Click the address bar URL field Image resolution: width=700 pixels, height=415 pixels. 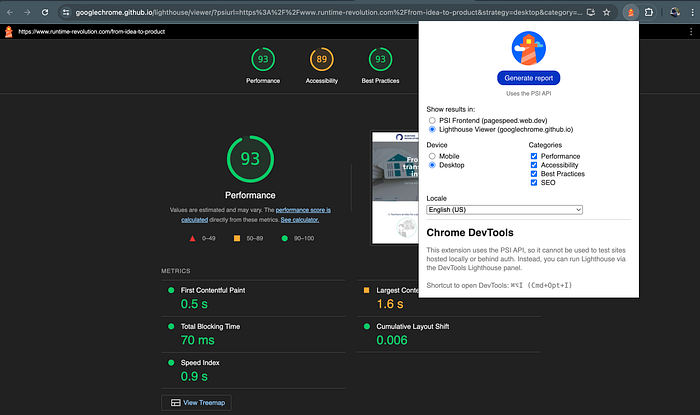[328, 12]
